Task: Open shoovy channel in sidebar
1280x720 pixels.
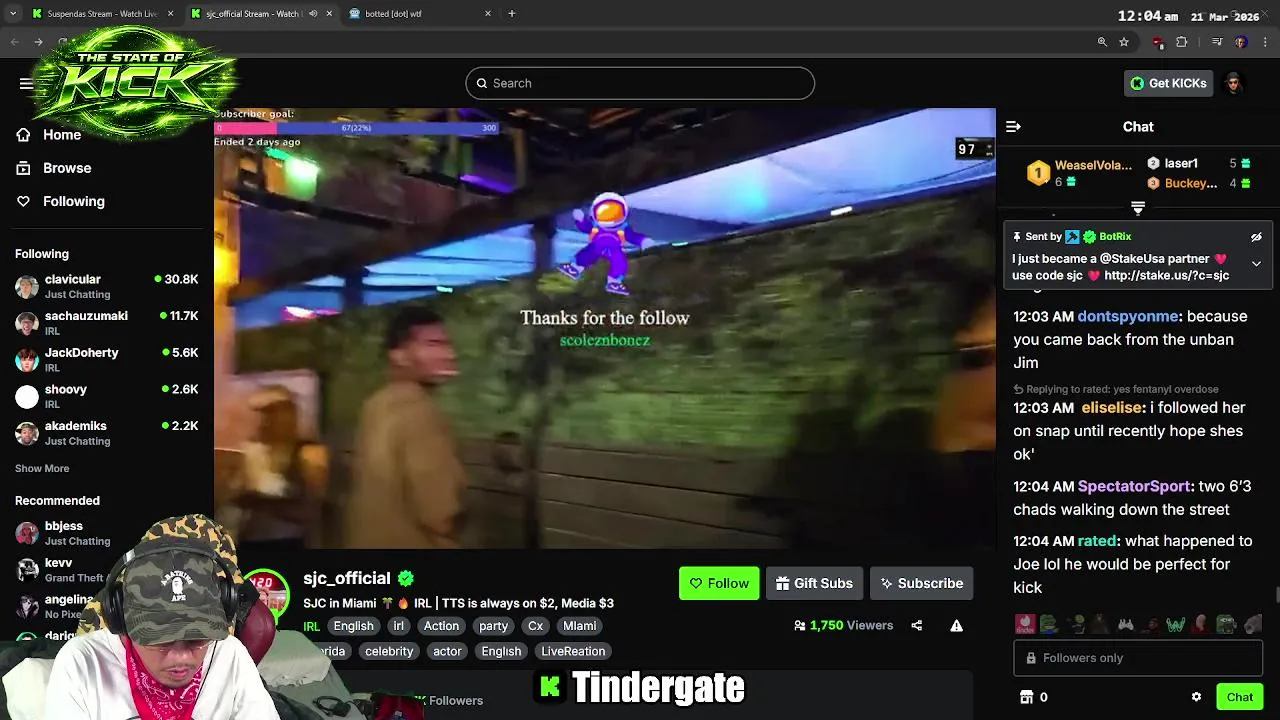Action: [107, 396]
